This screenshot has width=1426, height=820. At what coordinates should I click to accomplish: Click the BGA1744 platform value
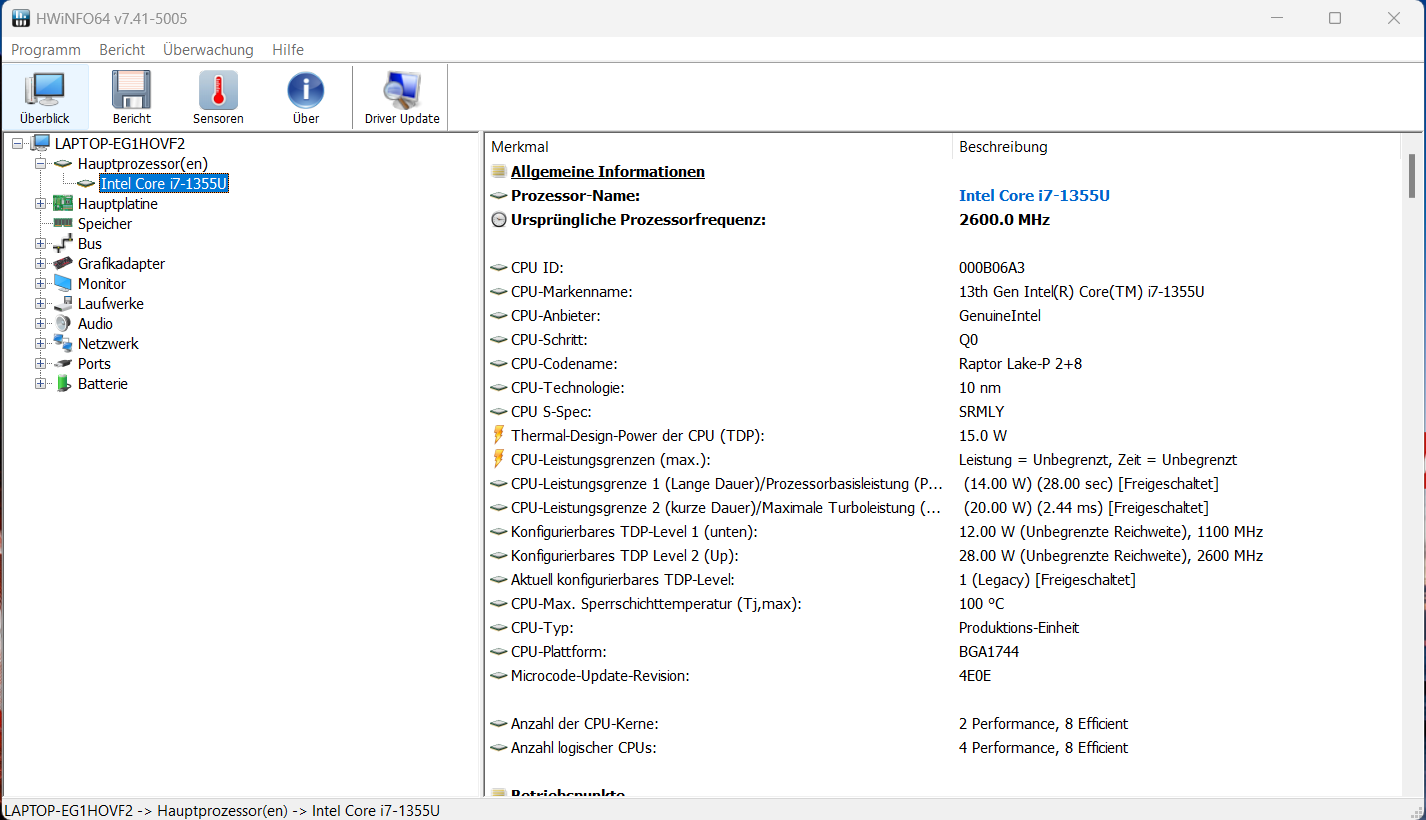pyautogui.click(x=989, y=651)
